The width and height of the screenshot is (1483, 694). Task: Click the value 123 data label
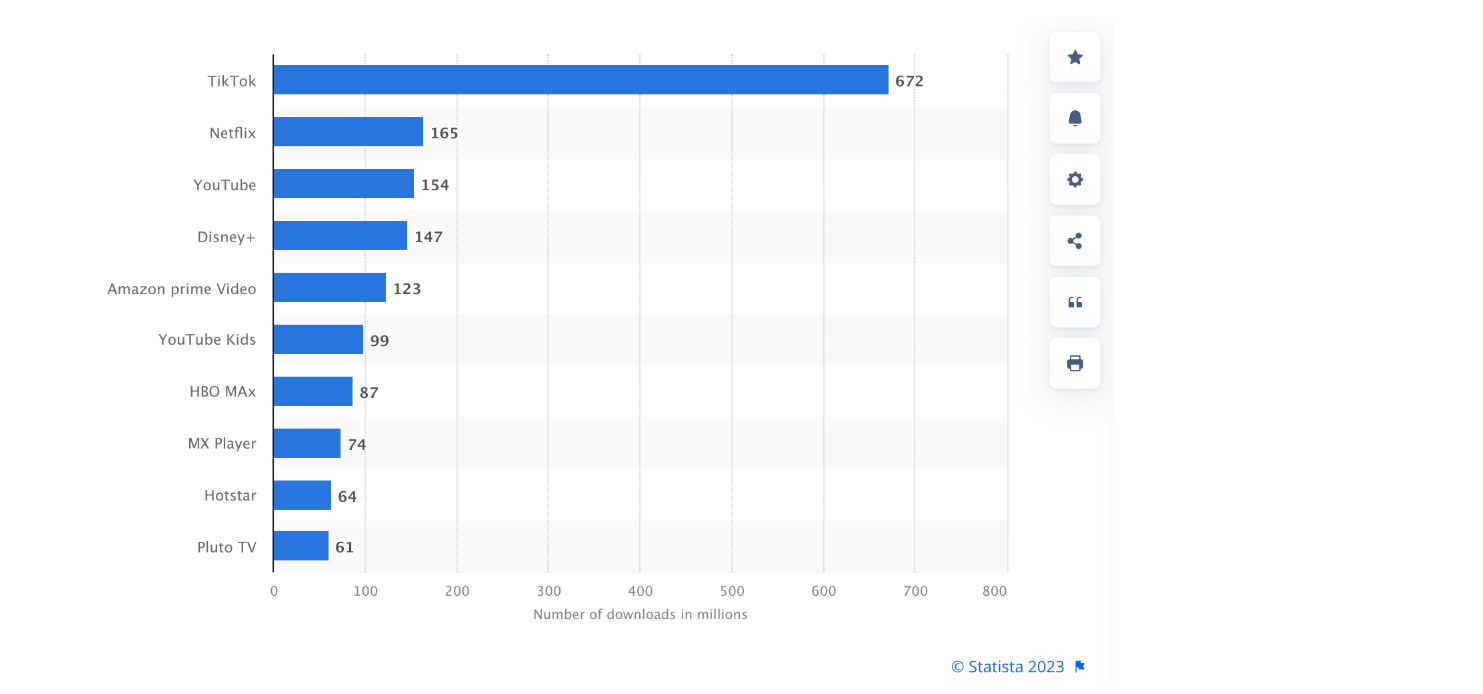(407, 289)
